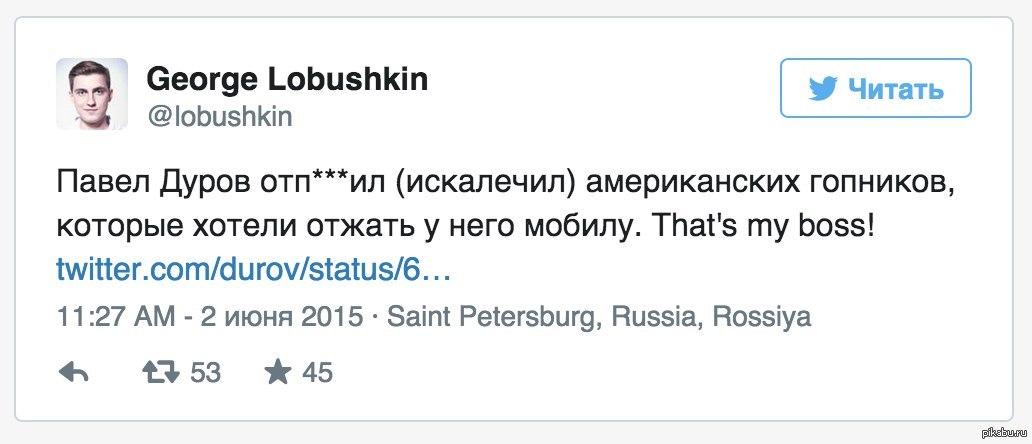View the 45 favorites count
This screenshot has width=1032, height=444.
point(316,373)
